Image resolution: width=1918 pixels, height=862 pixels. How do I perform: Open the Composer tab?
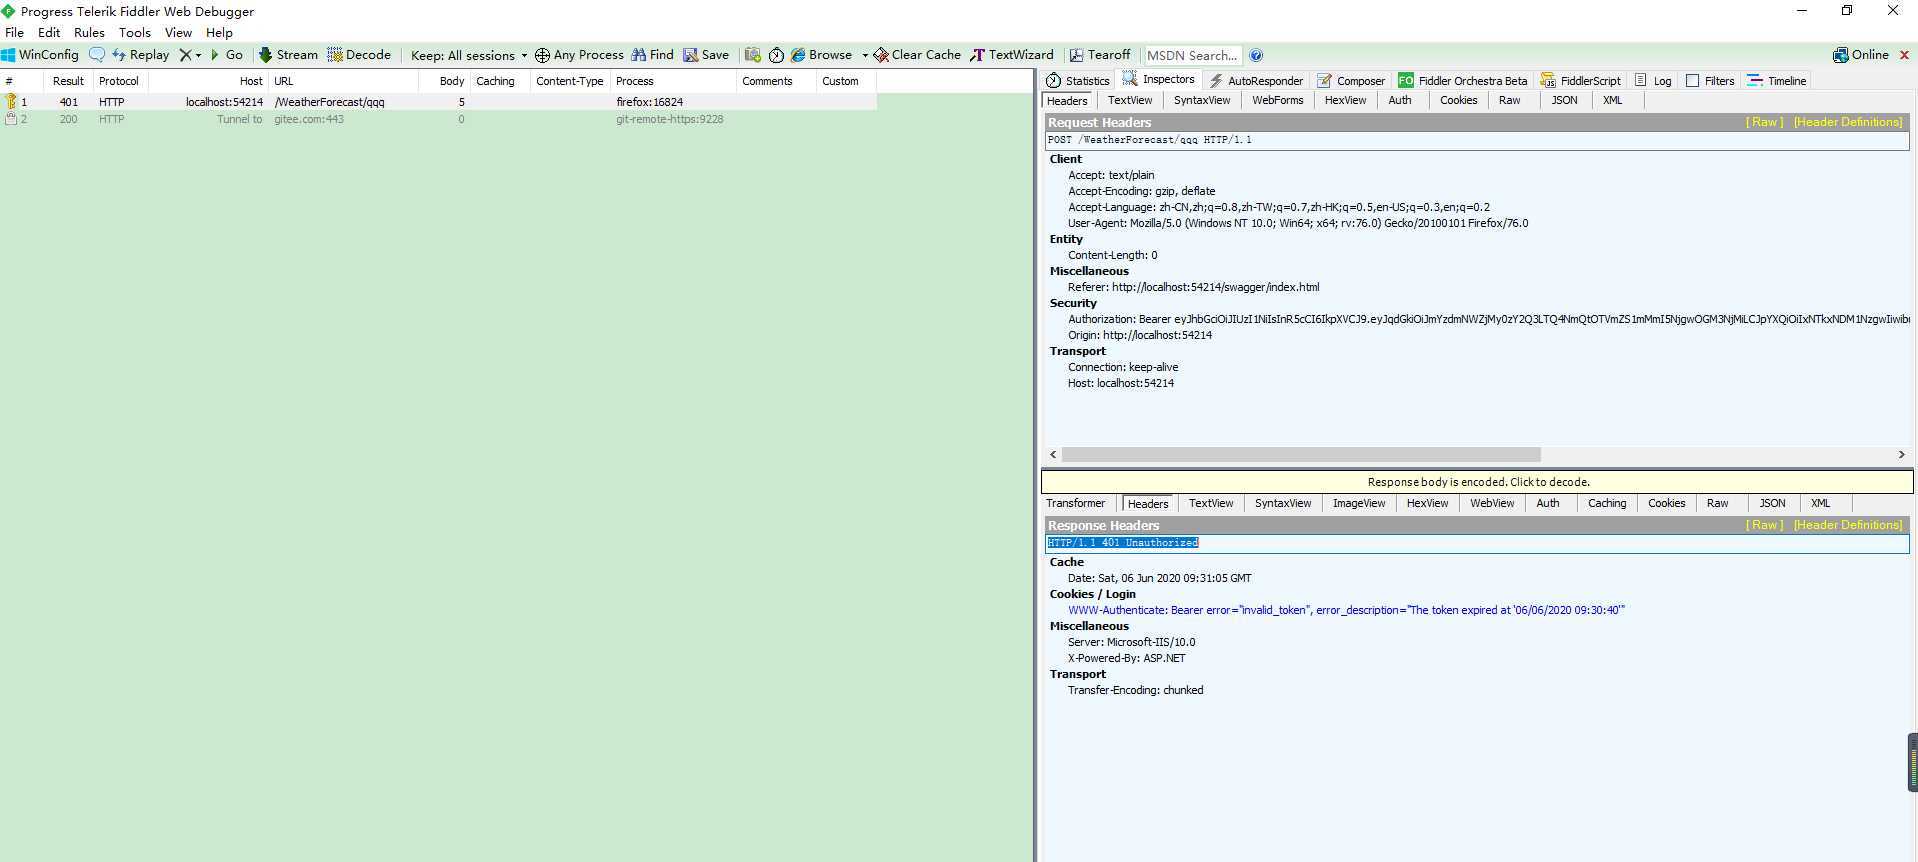click(x=1351, y=81)
